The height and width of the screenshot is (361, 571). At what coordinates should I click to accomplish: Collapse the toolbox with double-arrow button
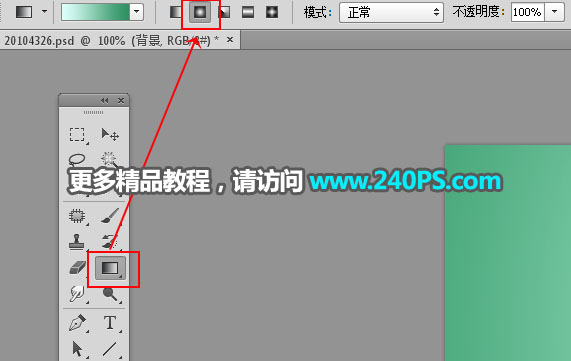(x=105, y=101)
